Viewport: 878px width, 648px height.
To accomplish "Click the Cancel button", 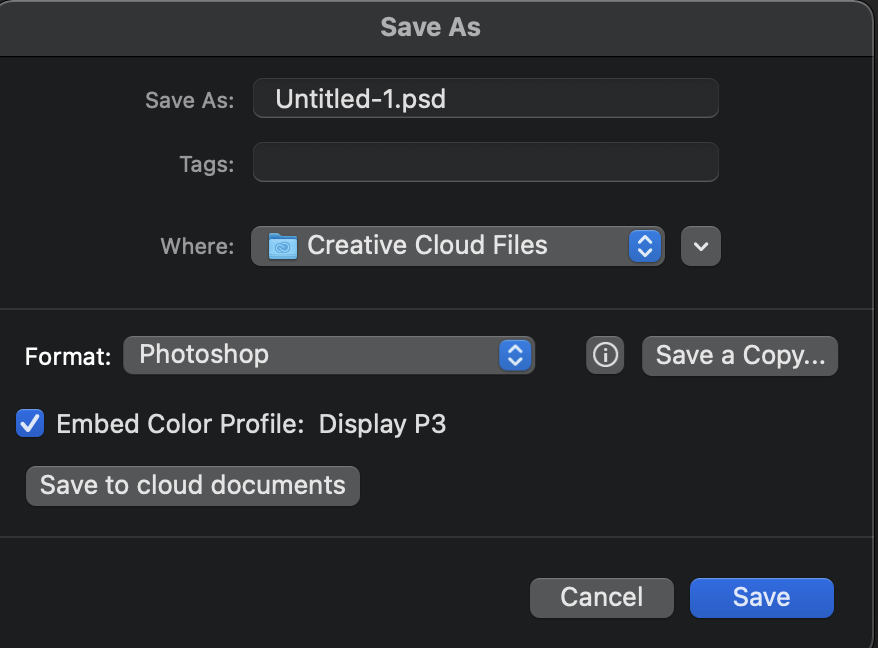I will pyautogui.click(x=601, y=598).
